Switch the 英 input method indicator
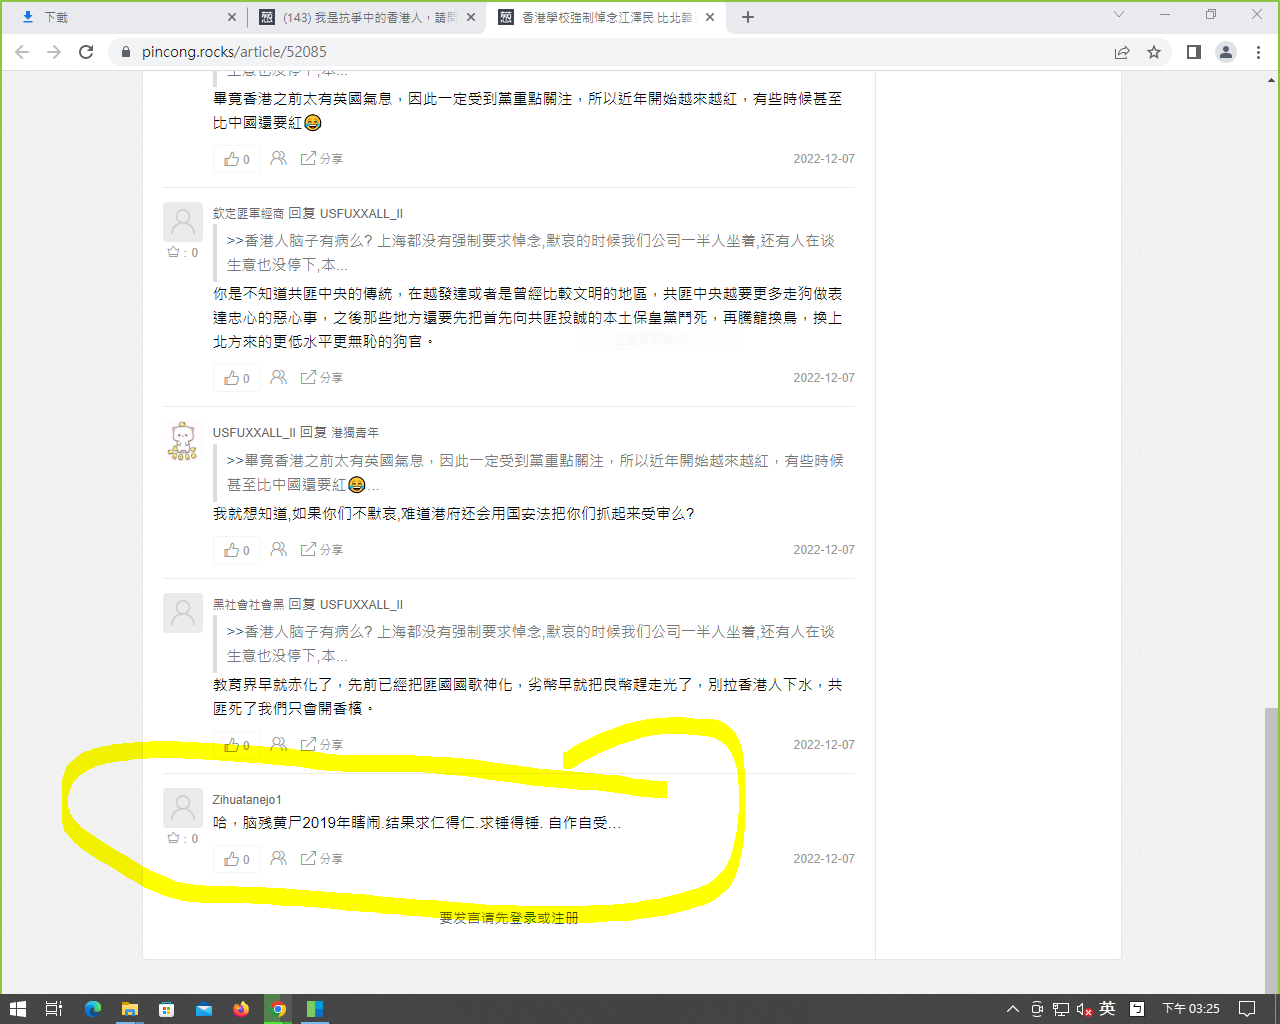1280x1024 pixels. pyautogui.click(x=1107, y=1009)
